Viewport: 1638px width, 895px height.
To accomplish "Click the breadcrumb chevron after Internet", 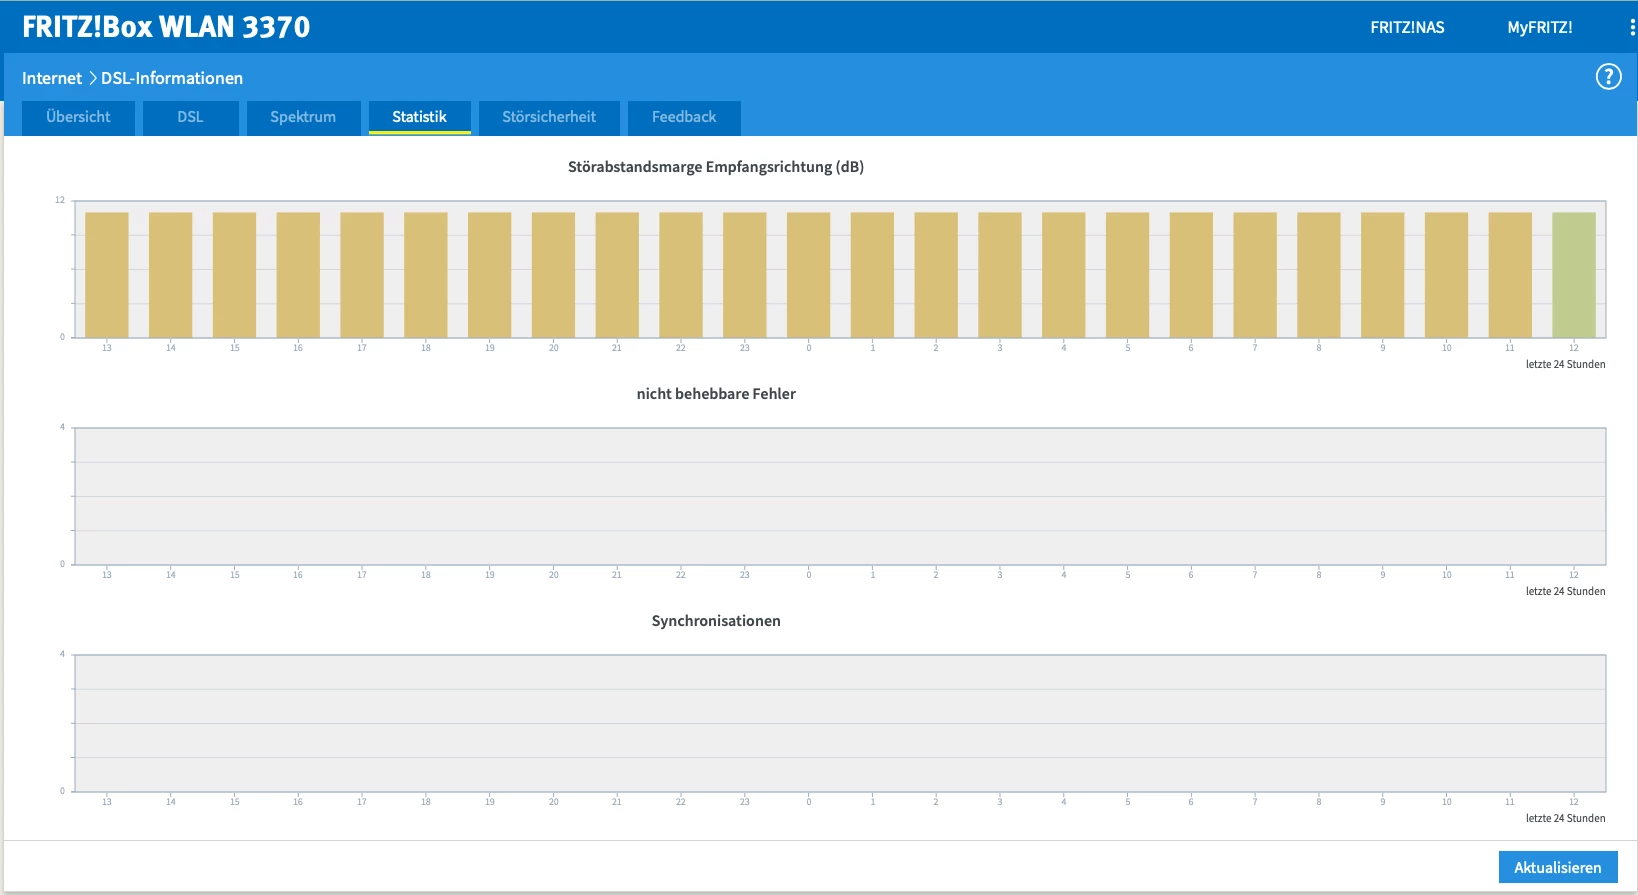I will (92, 78).
